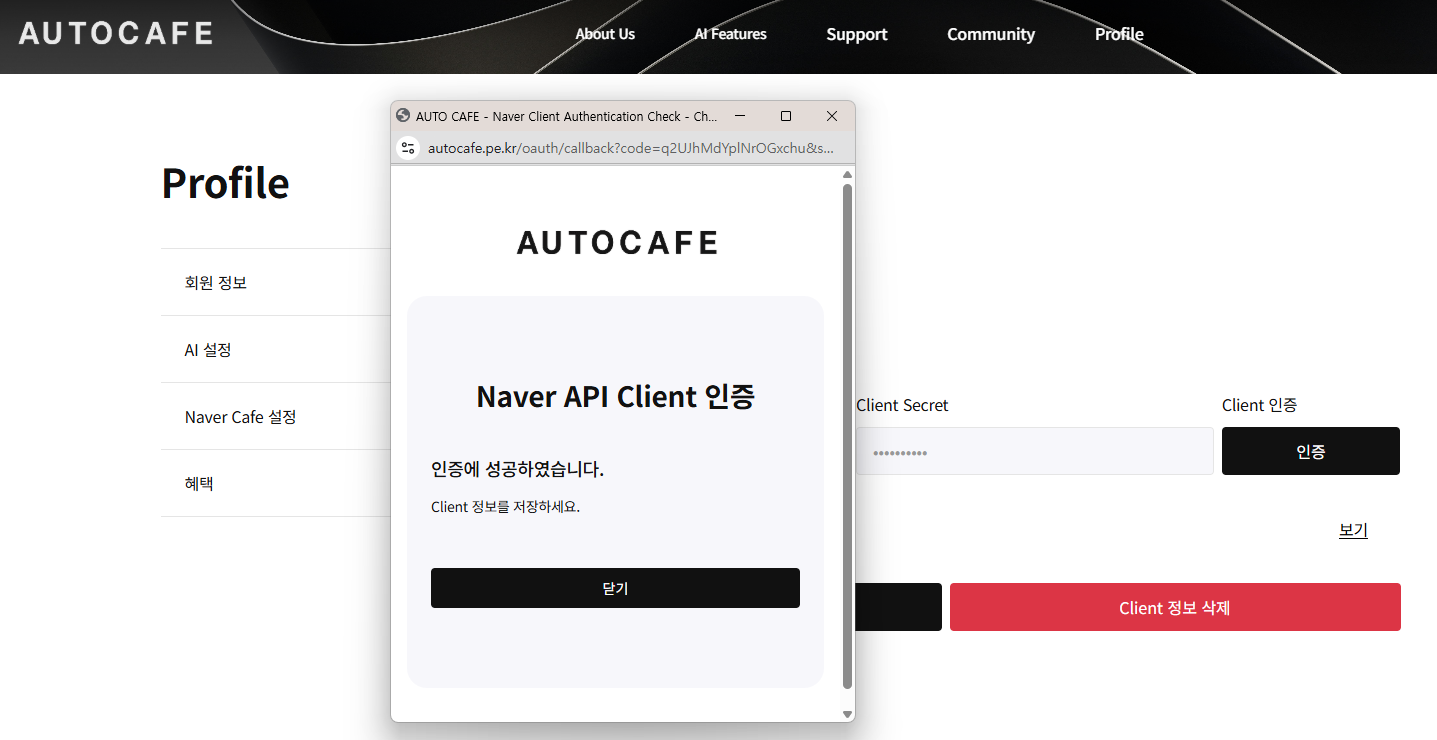
Task: Click the red Client 정보 삭제 button
Action: [1174, 607]
